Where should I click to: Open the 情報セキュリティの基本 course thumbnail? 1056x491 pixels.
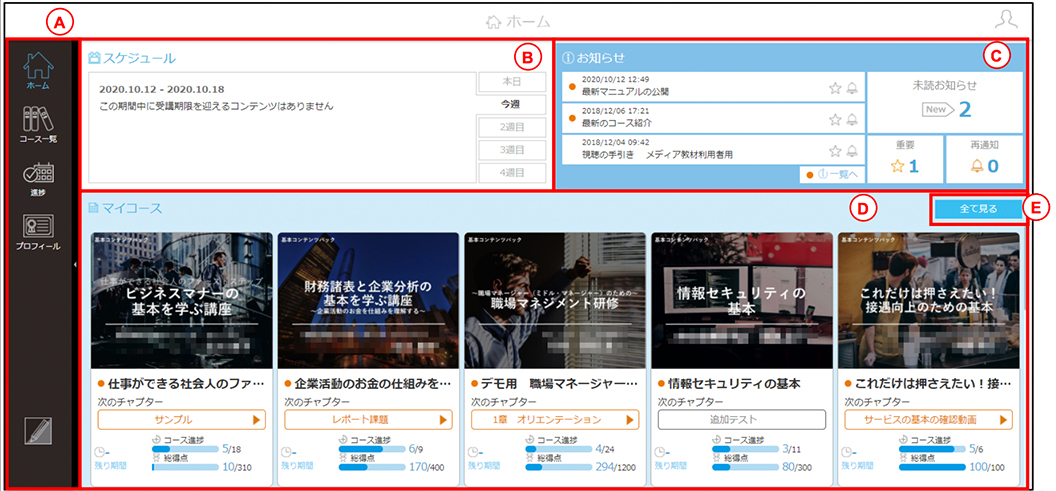click(741, 300)
